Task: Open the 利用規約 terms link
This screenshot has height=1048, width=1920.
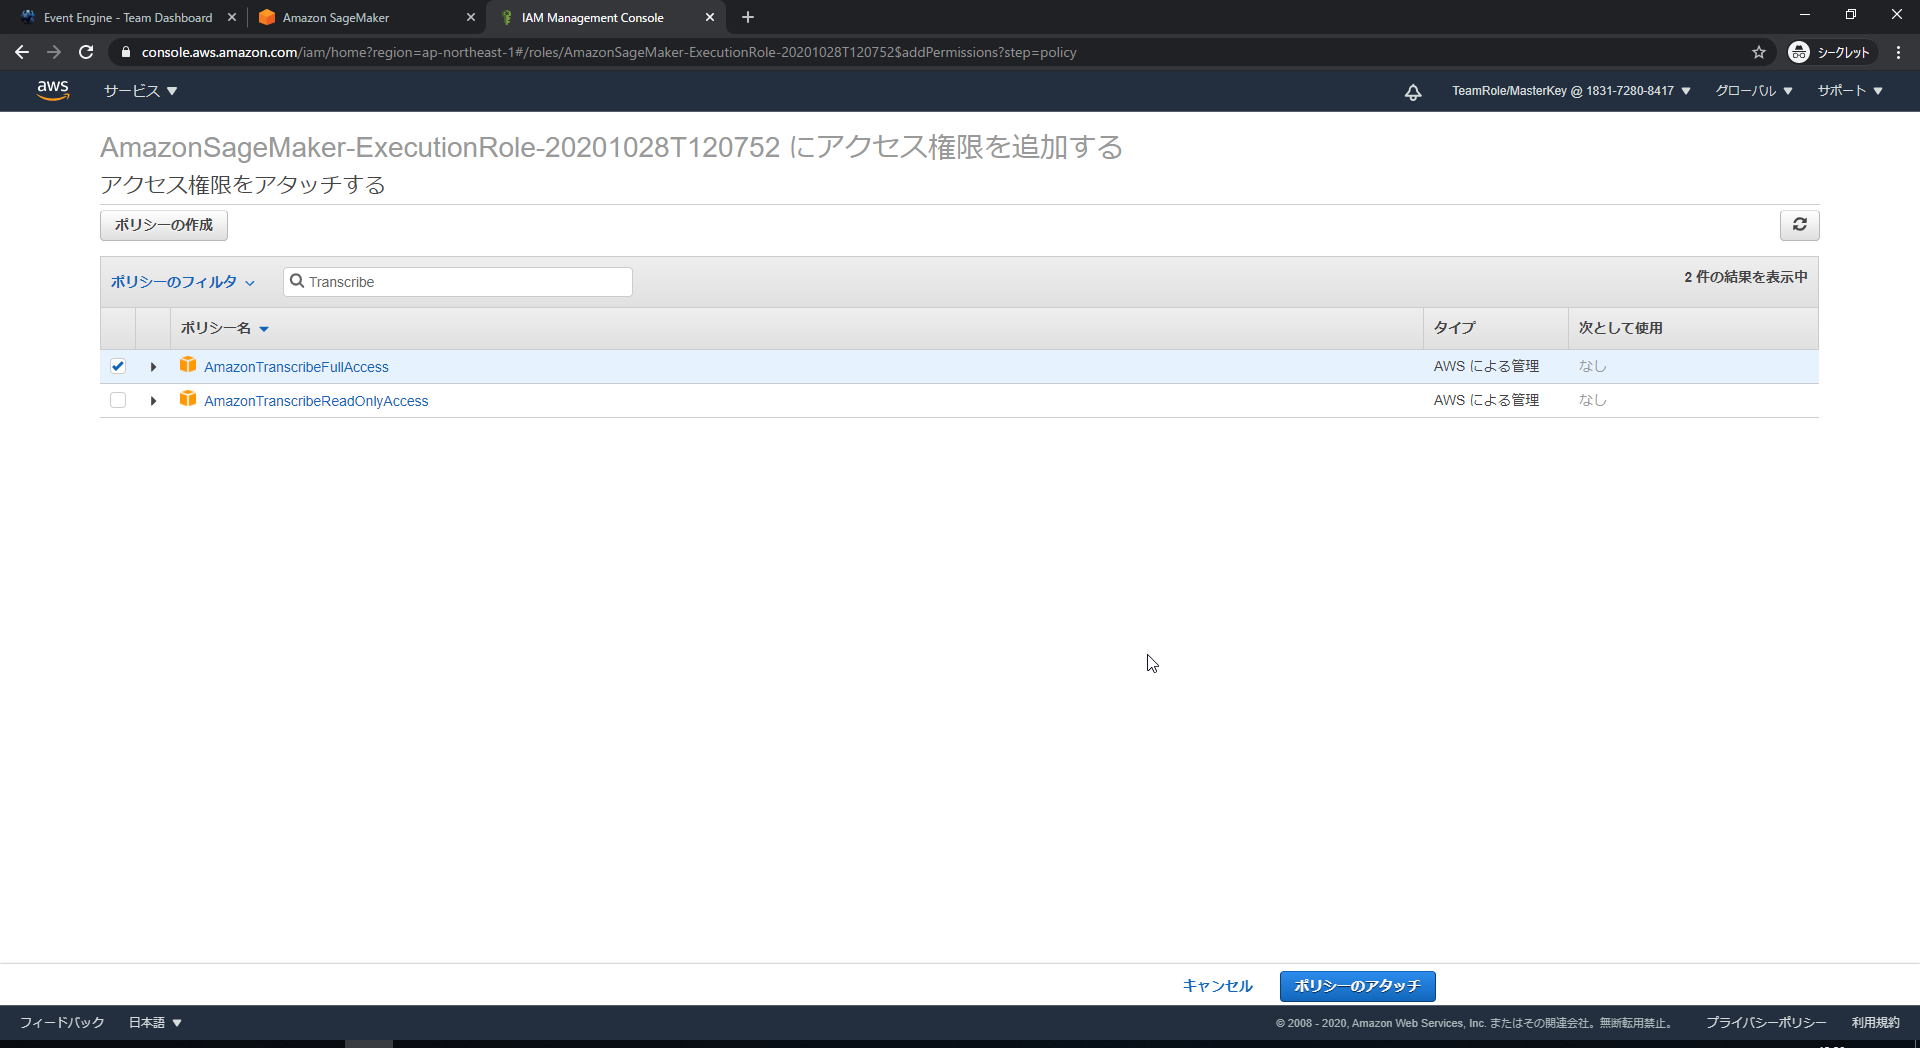Action: click(1875, 1022)
